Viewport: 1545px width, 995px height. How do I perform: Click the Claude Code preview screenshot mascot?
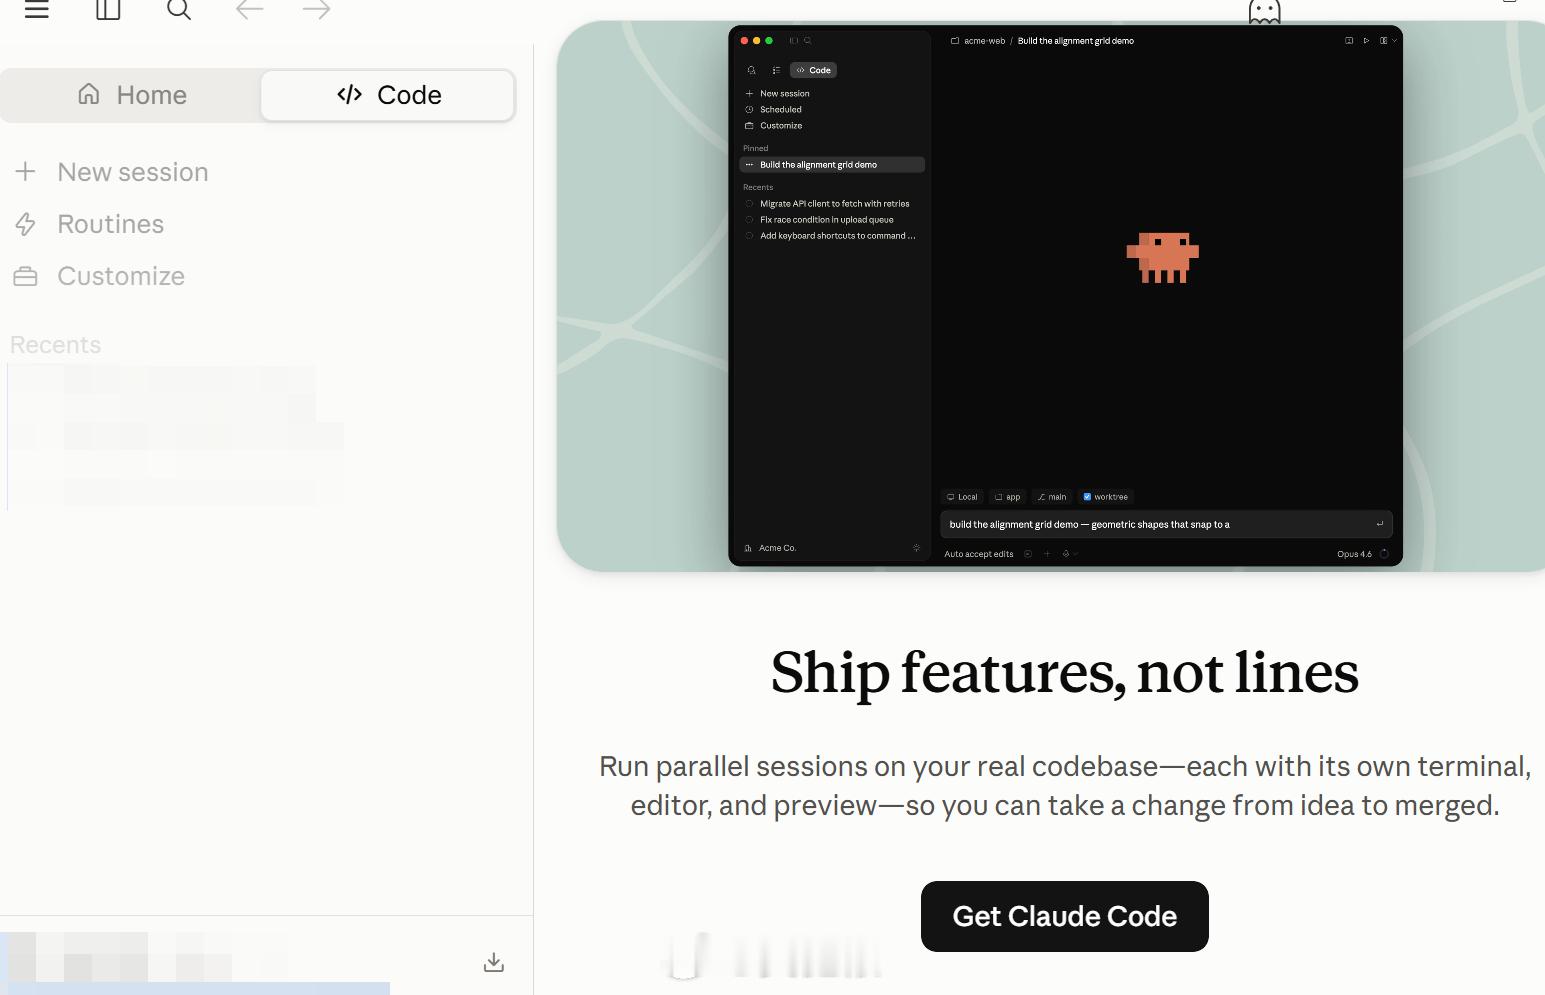pyautogui.click(x=1162, y=258)
